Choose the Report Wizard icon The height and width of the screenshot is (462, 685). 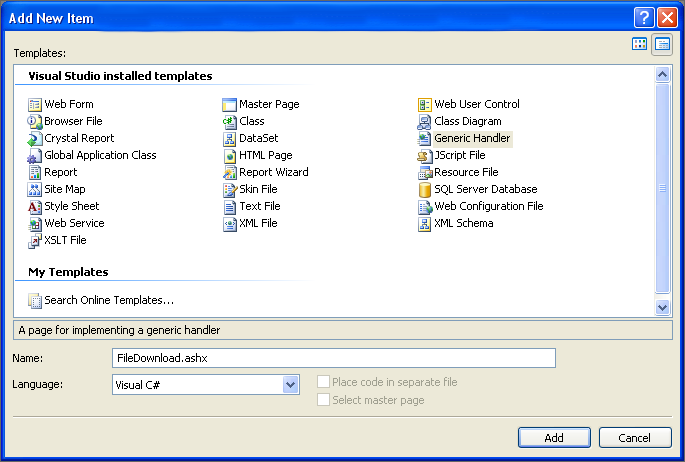[229, 172]
